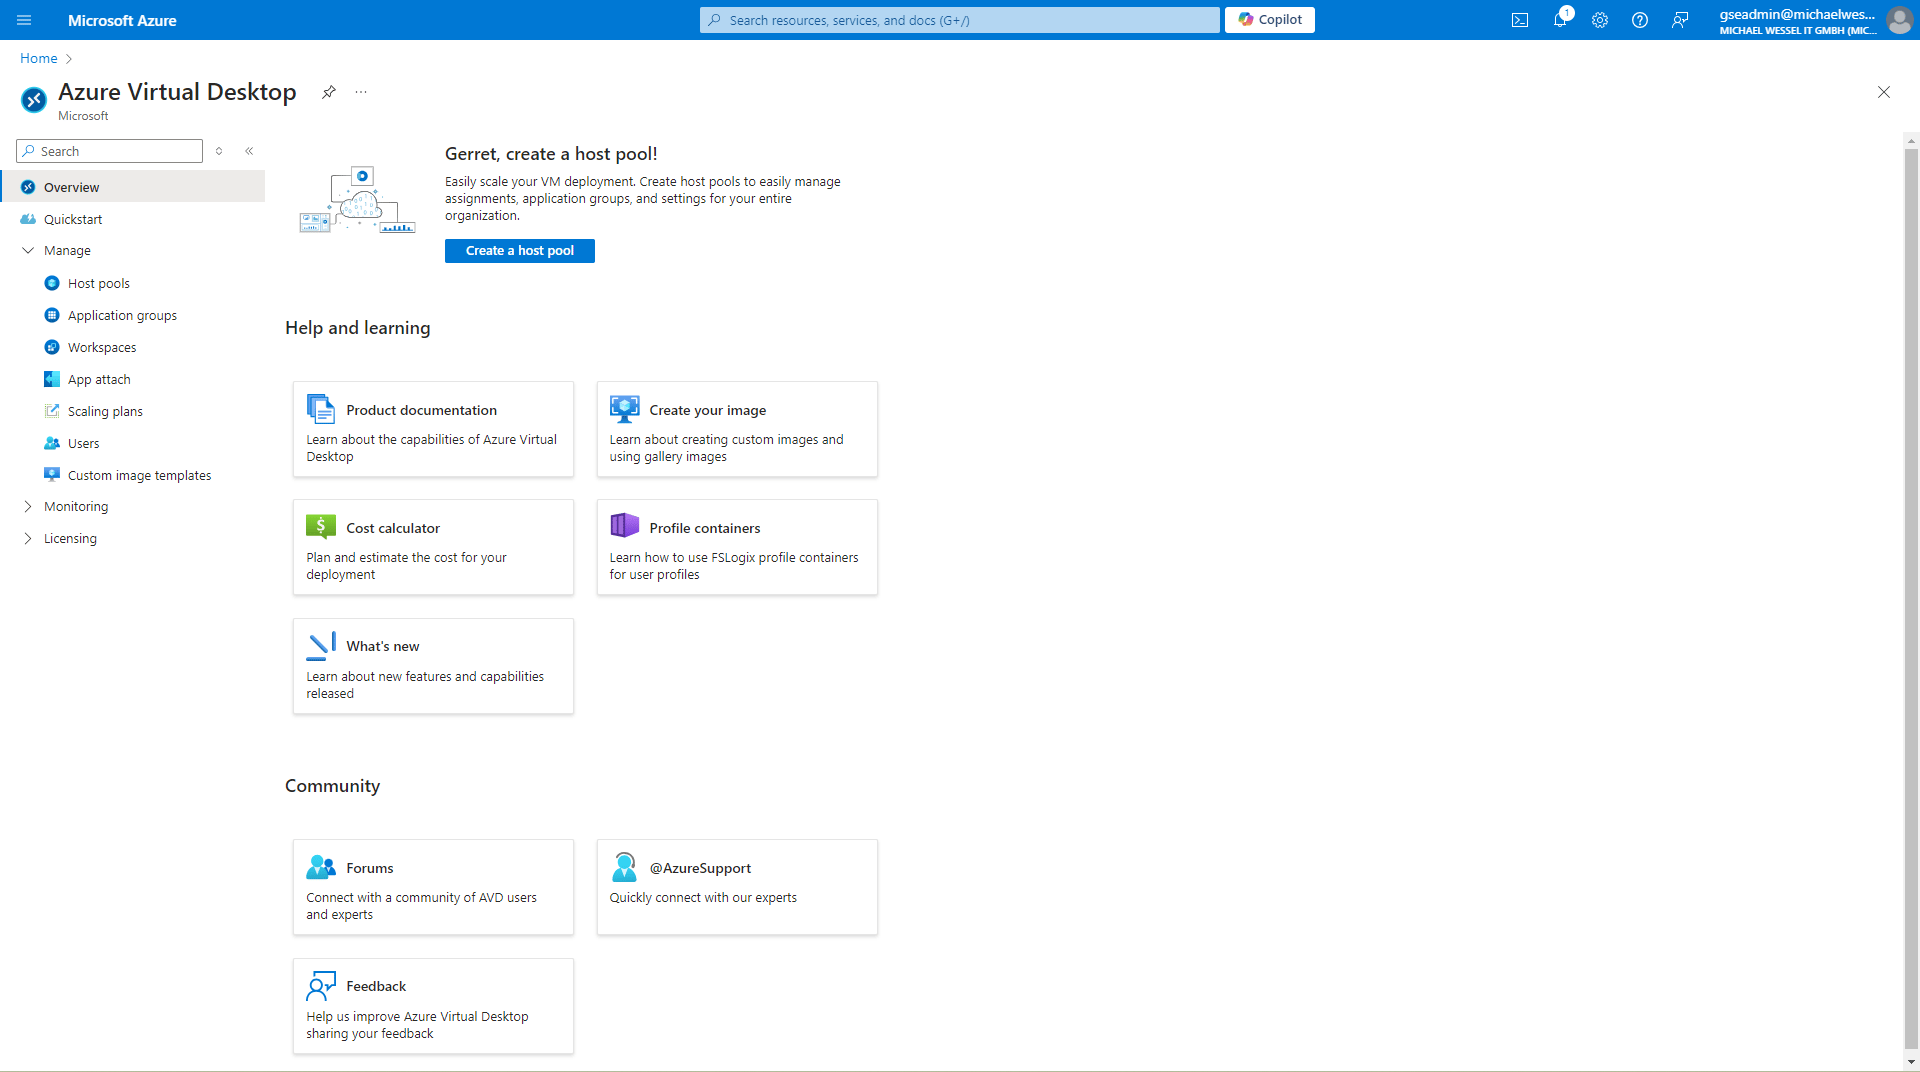Open the Create your image title link
The image size is (1920, 1072).
(708, 410)
